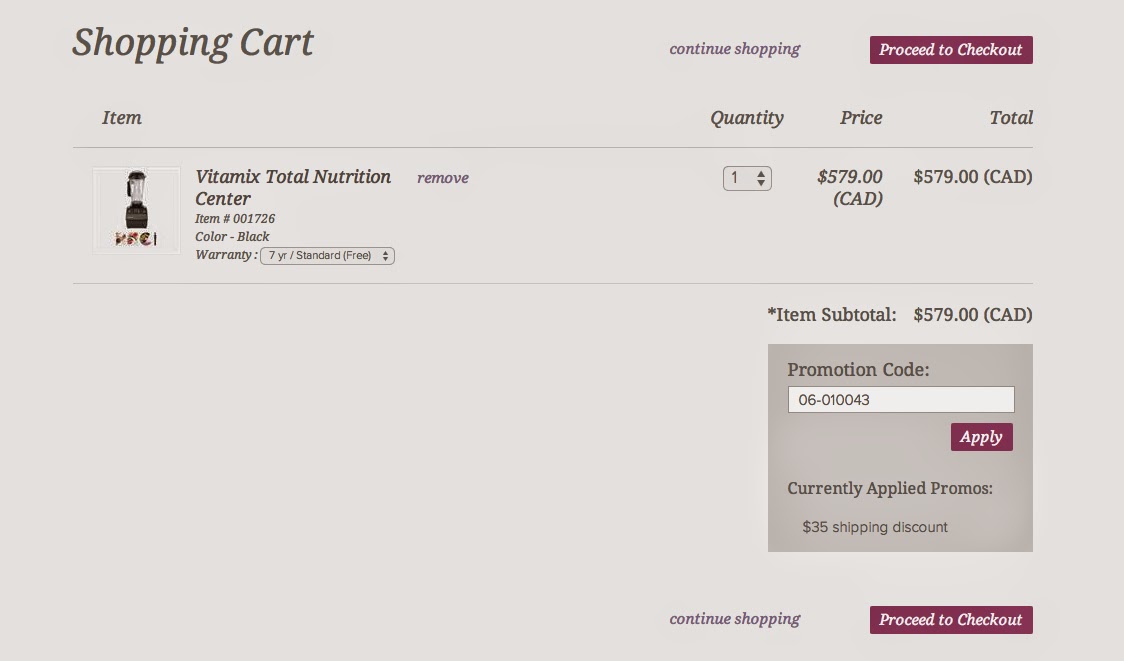Click the Item # 001726 text
Viewport: 1124px width, 661px height.
pyautogui.click(x=235, y=219)
